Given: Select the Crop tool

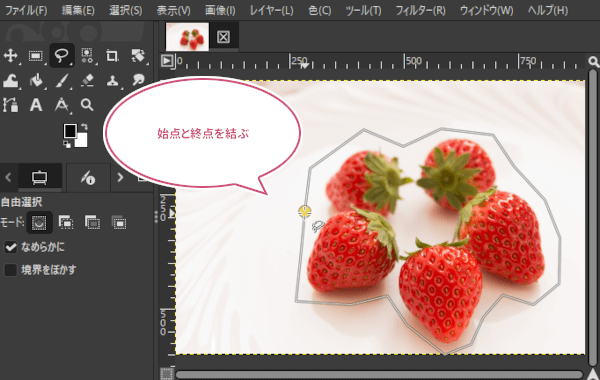Looking at the screenshot, I should pos(112,56).
